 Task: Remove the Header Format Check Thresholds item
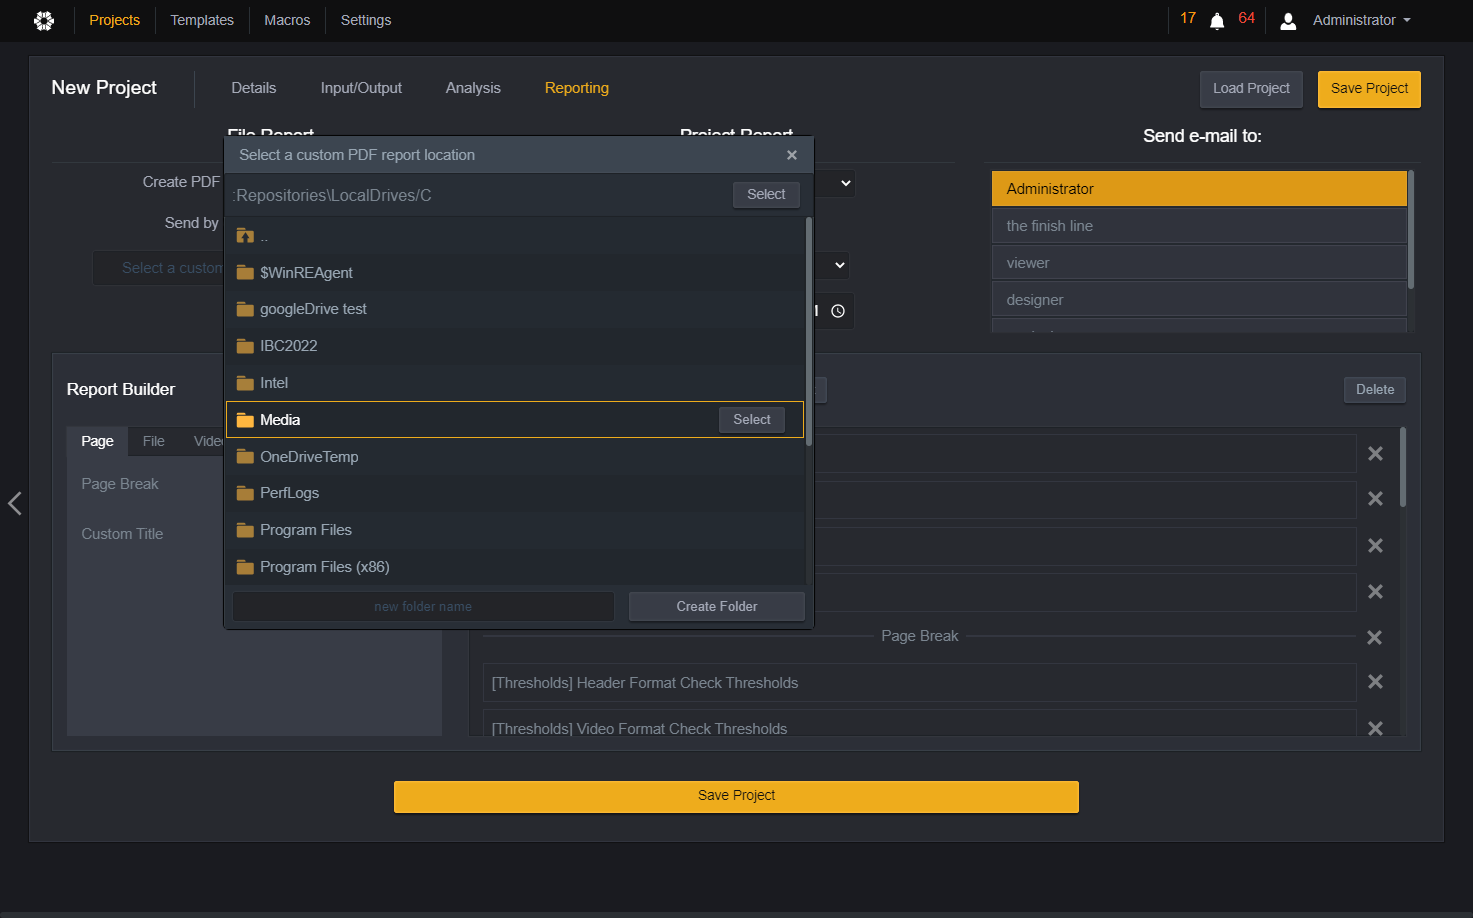click(1375, 682)
